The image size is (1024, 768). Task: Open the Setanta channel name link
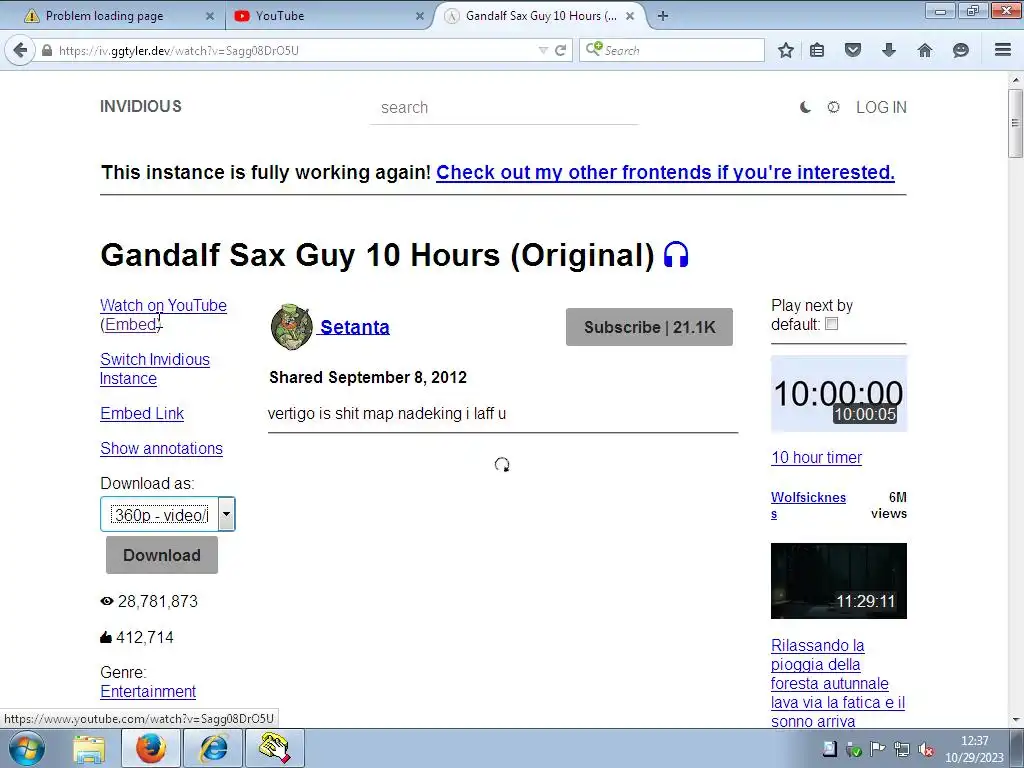pos(355,327)
